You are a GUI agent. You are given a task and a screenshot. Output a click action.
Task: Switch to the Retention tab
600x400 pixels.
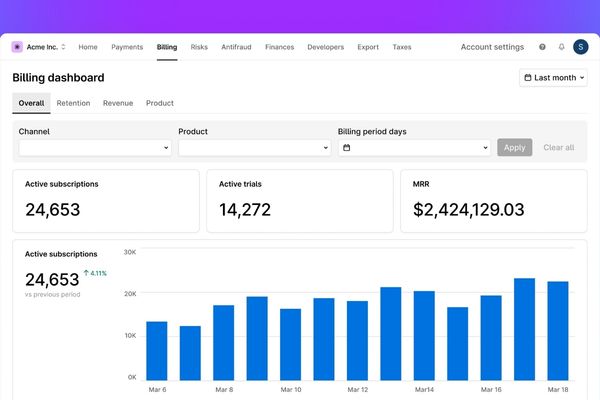tap(73, 103)
